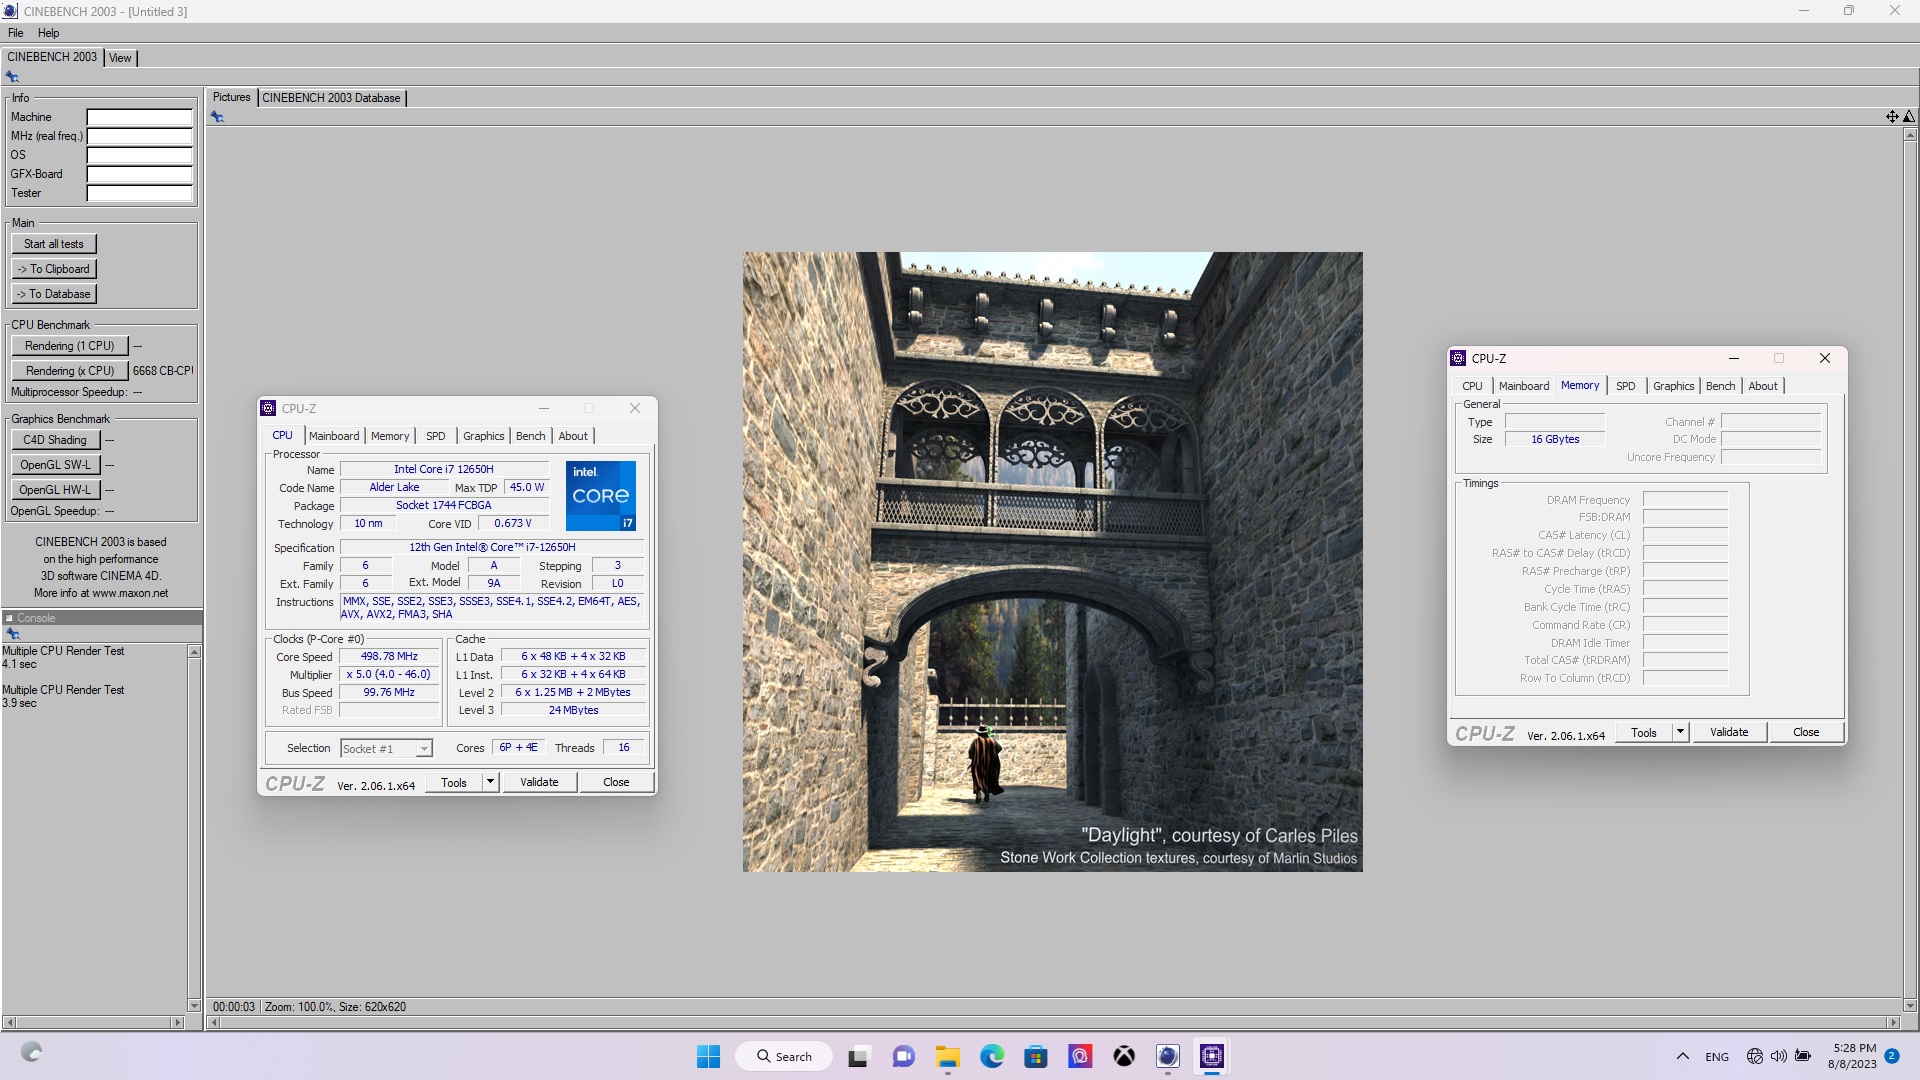This screenshot has width=1920, height=1080.
Task: Show hidden system tray icons
Action: point(1683,1056)
